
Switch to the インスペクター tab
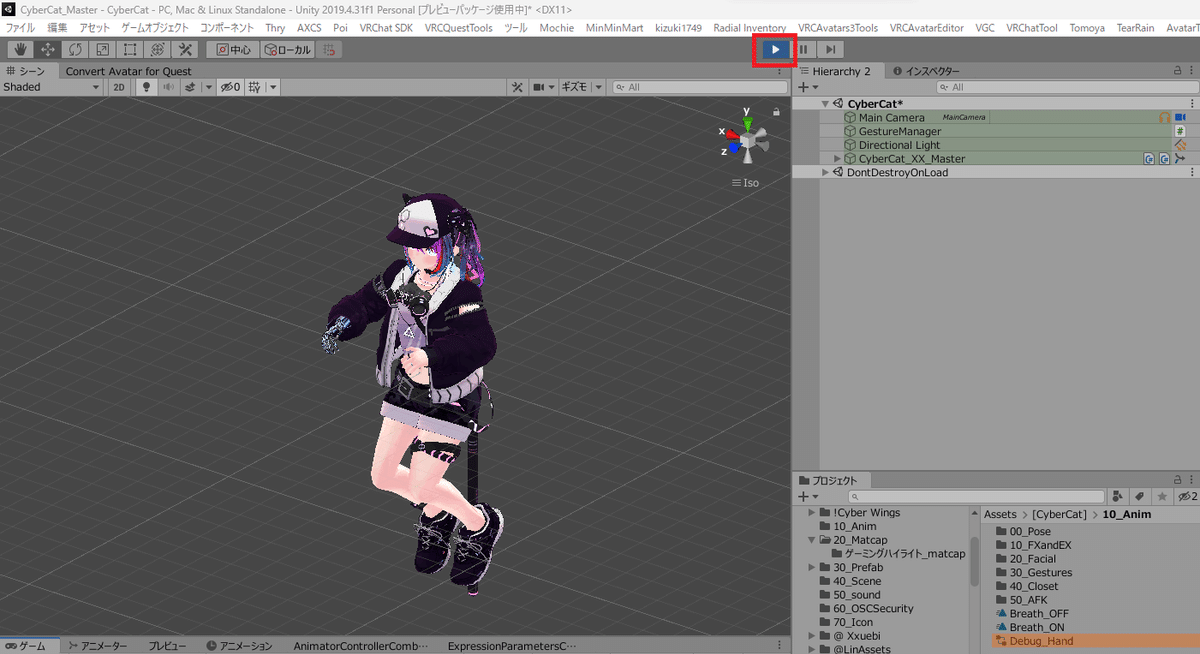click(x=925, y=71)
